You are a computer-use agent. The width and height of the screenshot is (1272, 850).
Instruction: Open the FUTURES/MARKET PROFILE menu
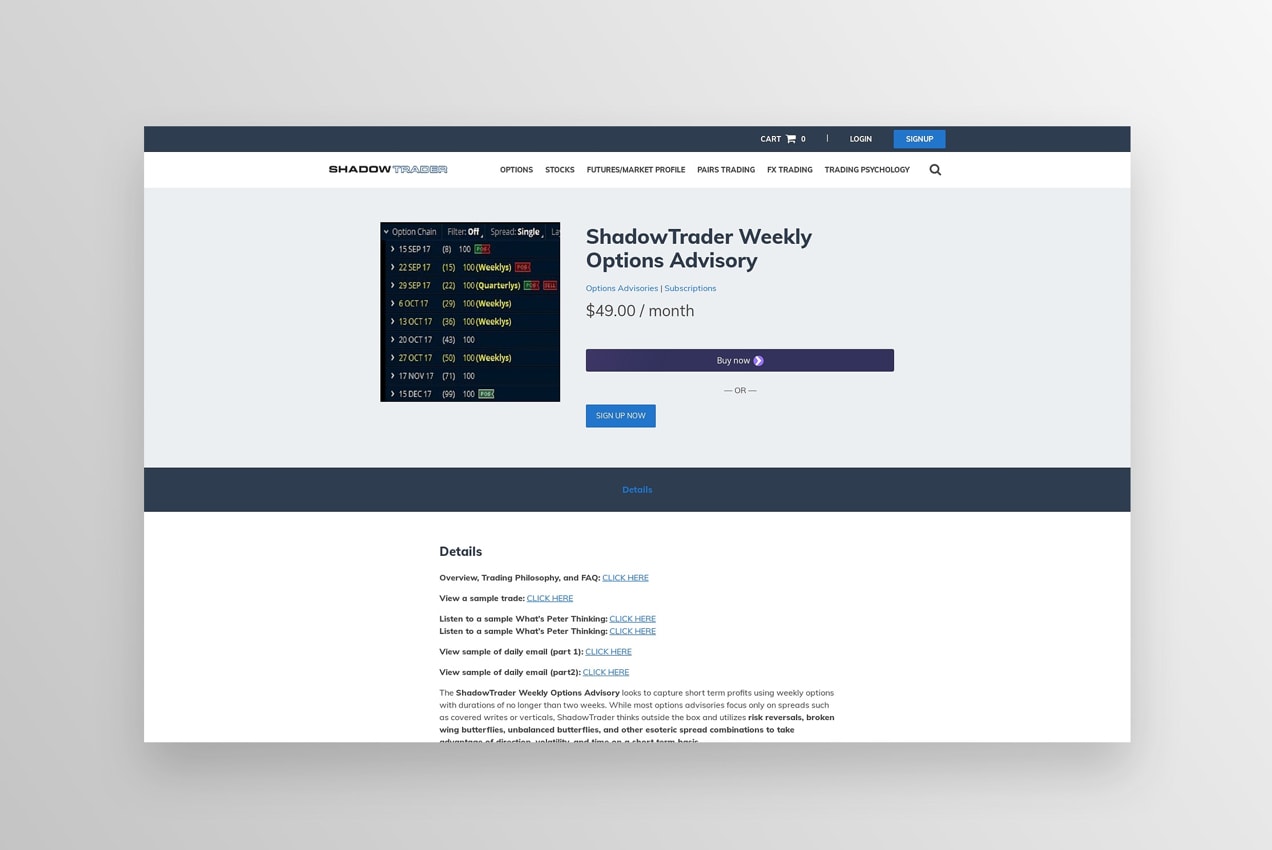tap(636, 170)
